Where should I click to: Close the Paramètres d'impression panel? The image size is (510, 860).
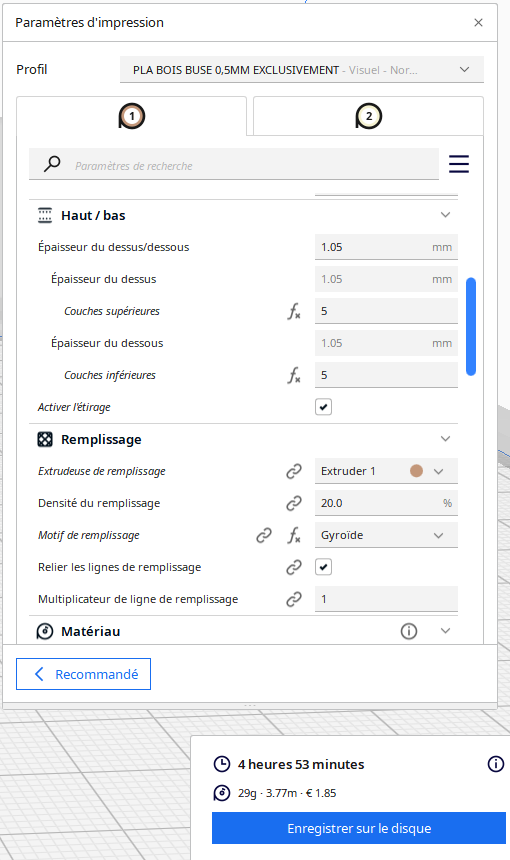(478, 22)
